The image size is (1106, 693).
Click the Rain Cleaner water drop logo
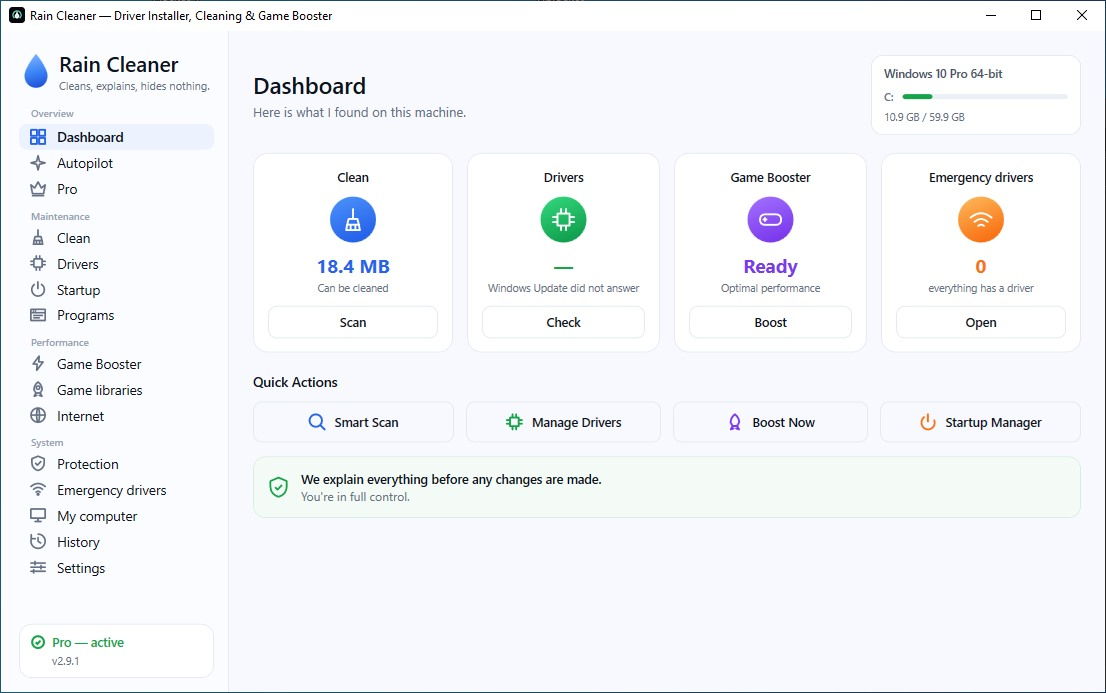(x=36, y=71)
